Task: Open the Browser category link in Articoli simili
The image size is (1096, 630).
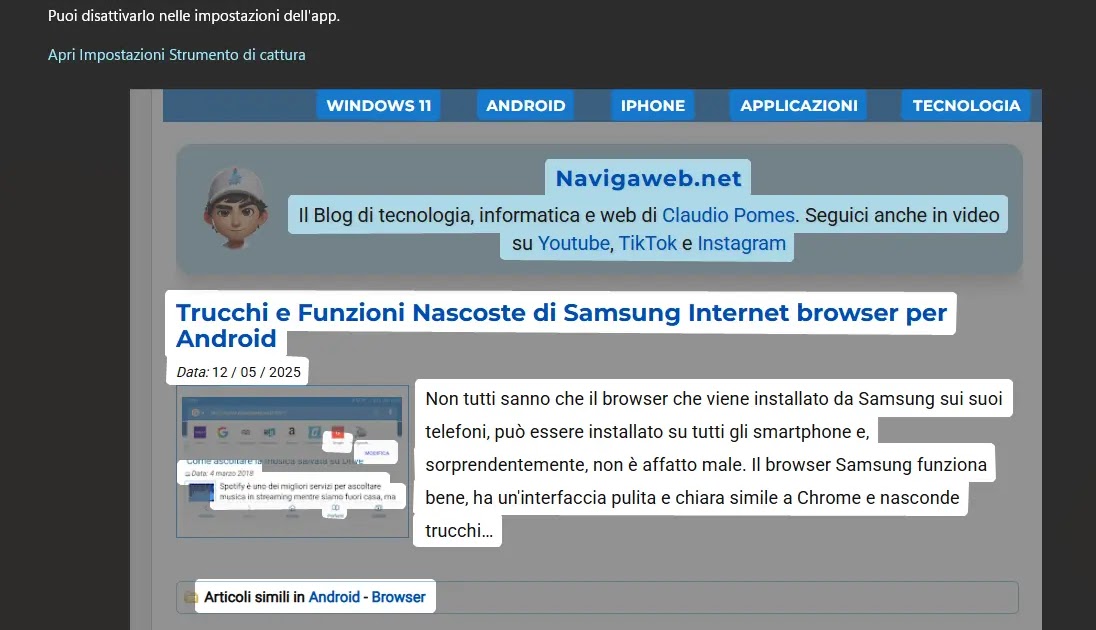Action: 398,597
